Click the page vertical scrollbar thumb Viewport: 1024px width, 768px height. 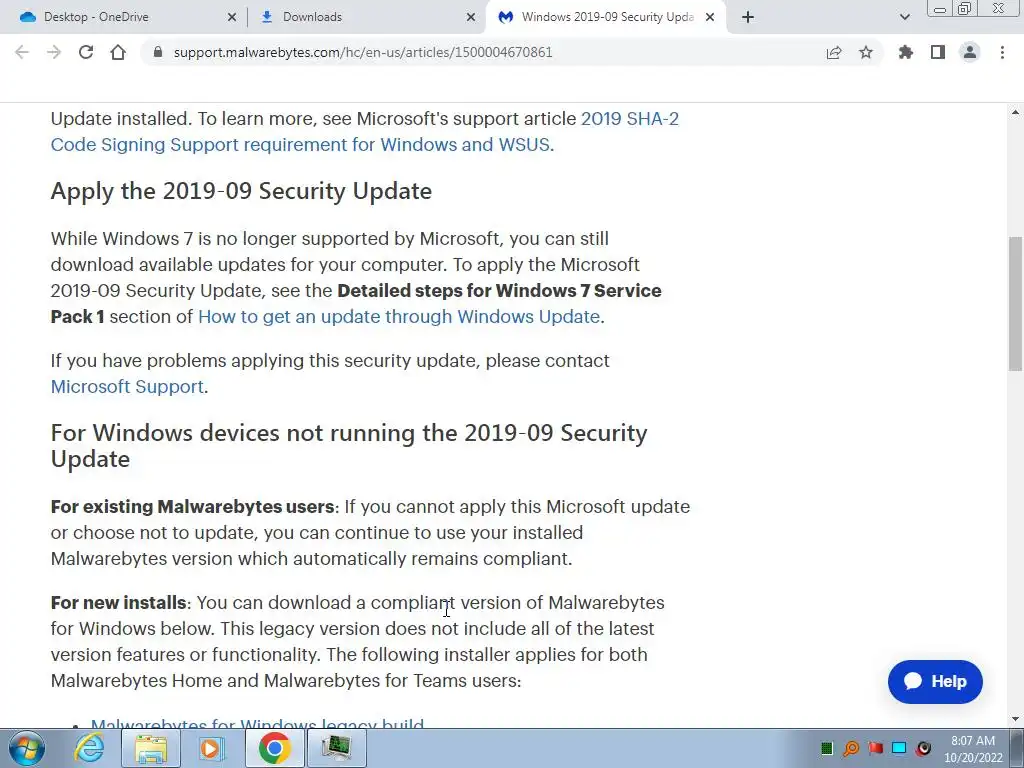coord(1016,303)
